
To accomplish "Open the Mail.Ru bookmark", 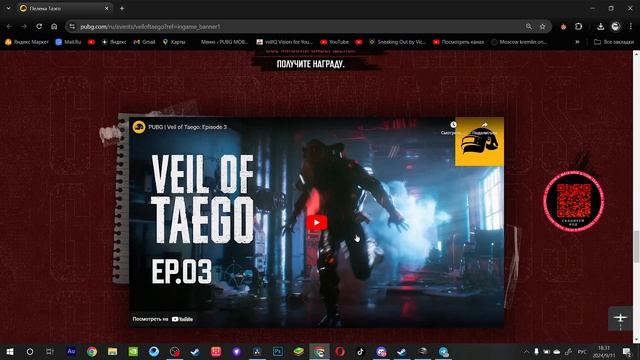I will [x=68, y=42].
